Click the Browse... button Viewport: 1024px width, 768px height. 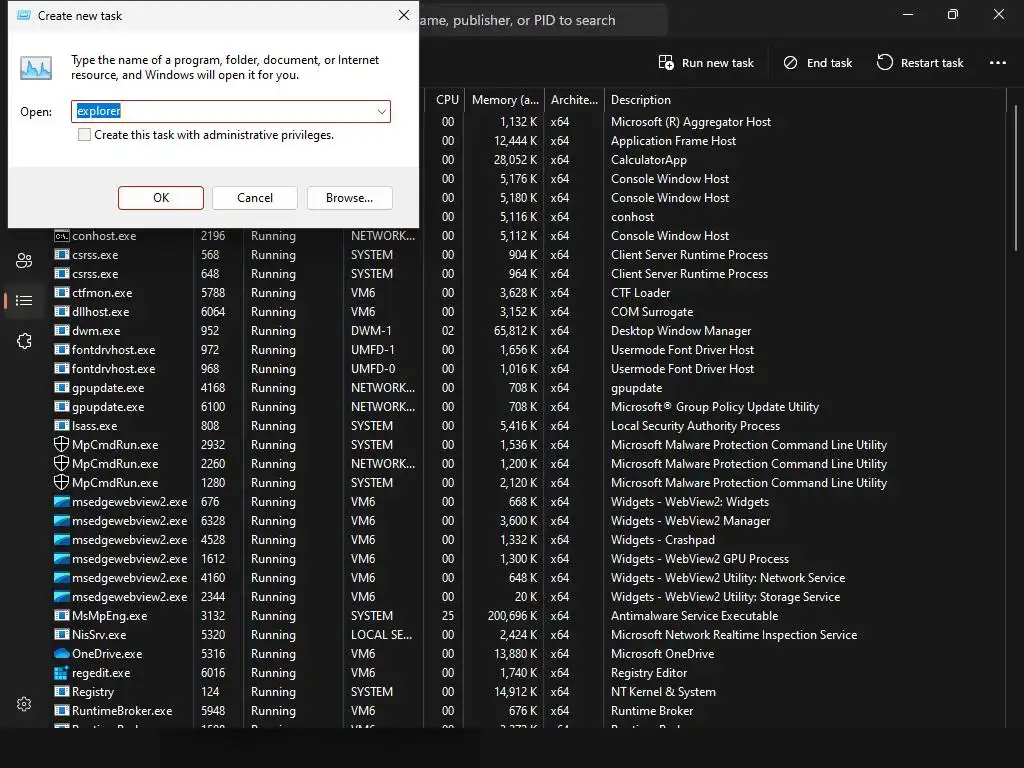(349, 198)
